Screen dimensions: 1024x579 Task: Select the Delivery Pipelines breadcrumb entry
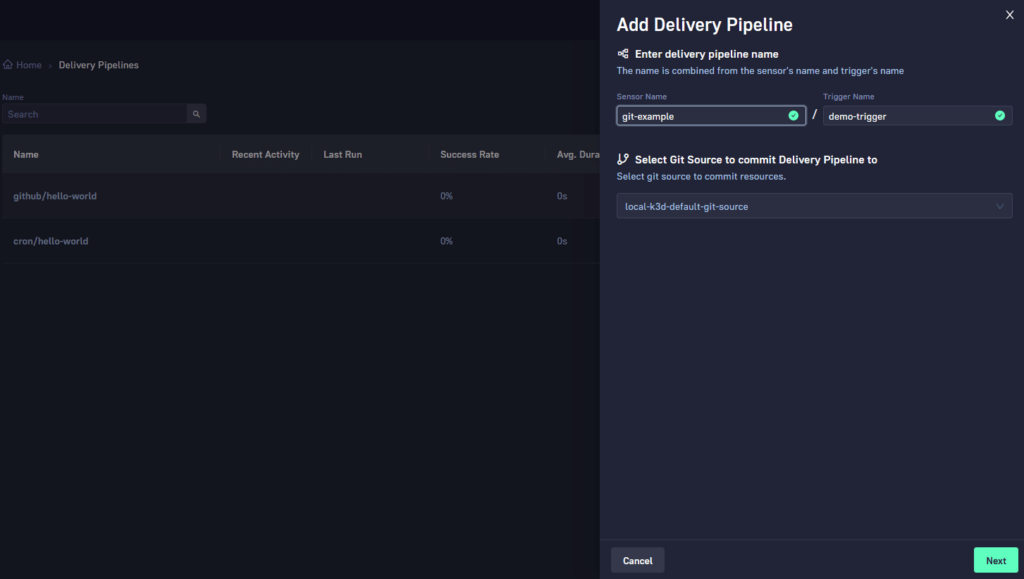pos(98,64)
